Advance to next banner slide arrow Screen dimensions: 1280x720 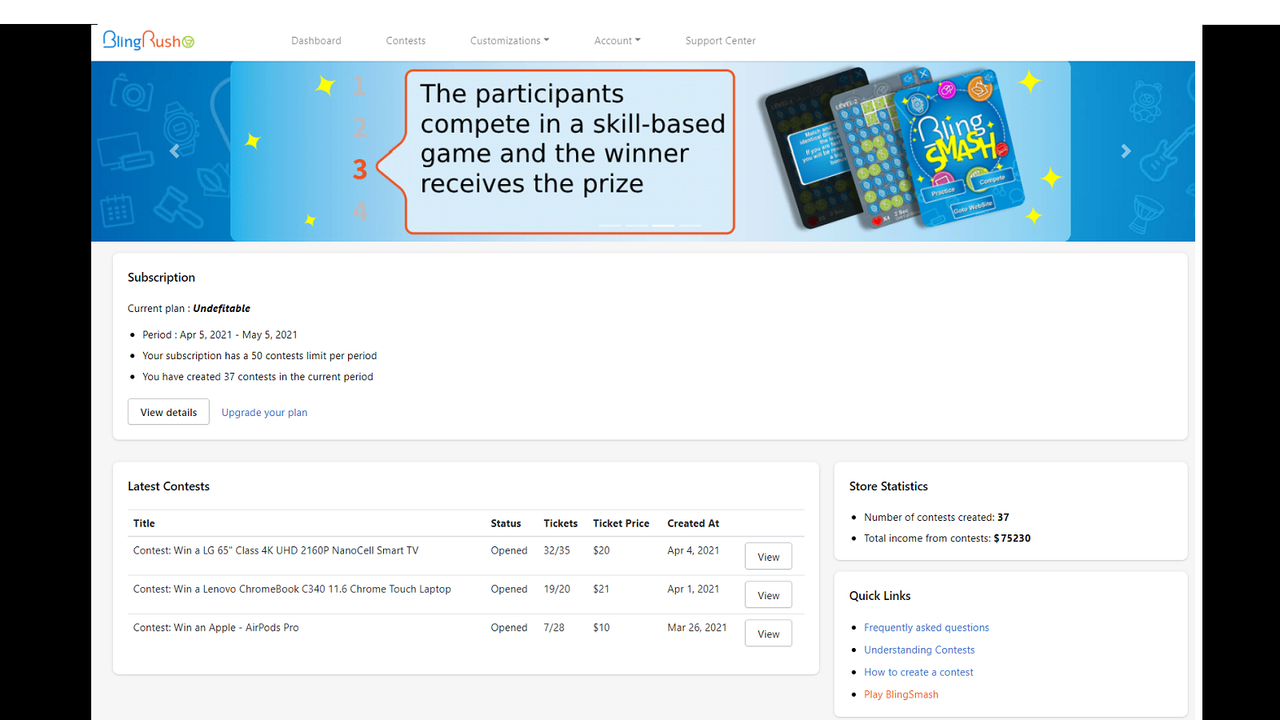pos(1125,151)
